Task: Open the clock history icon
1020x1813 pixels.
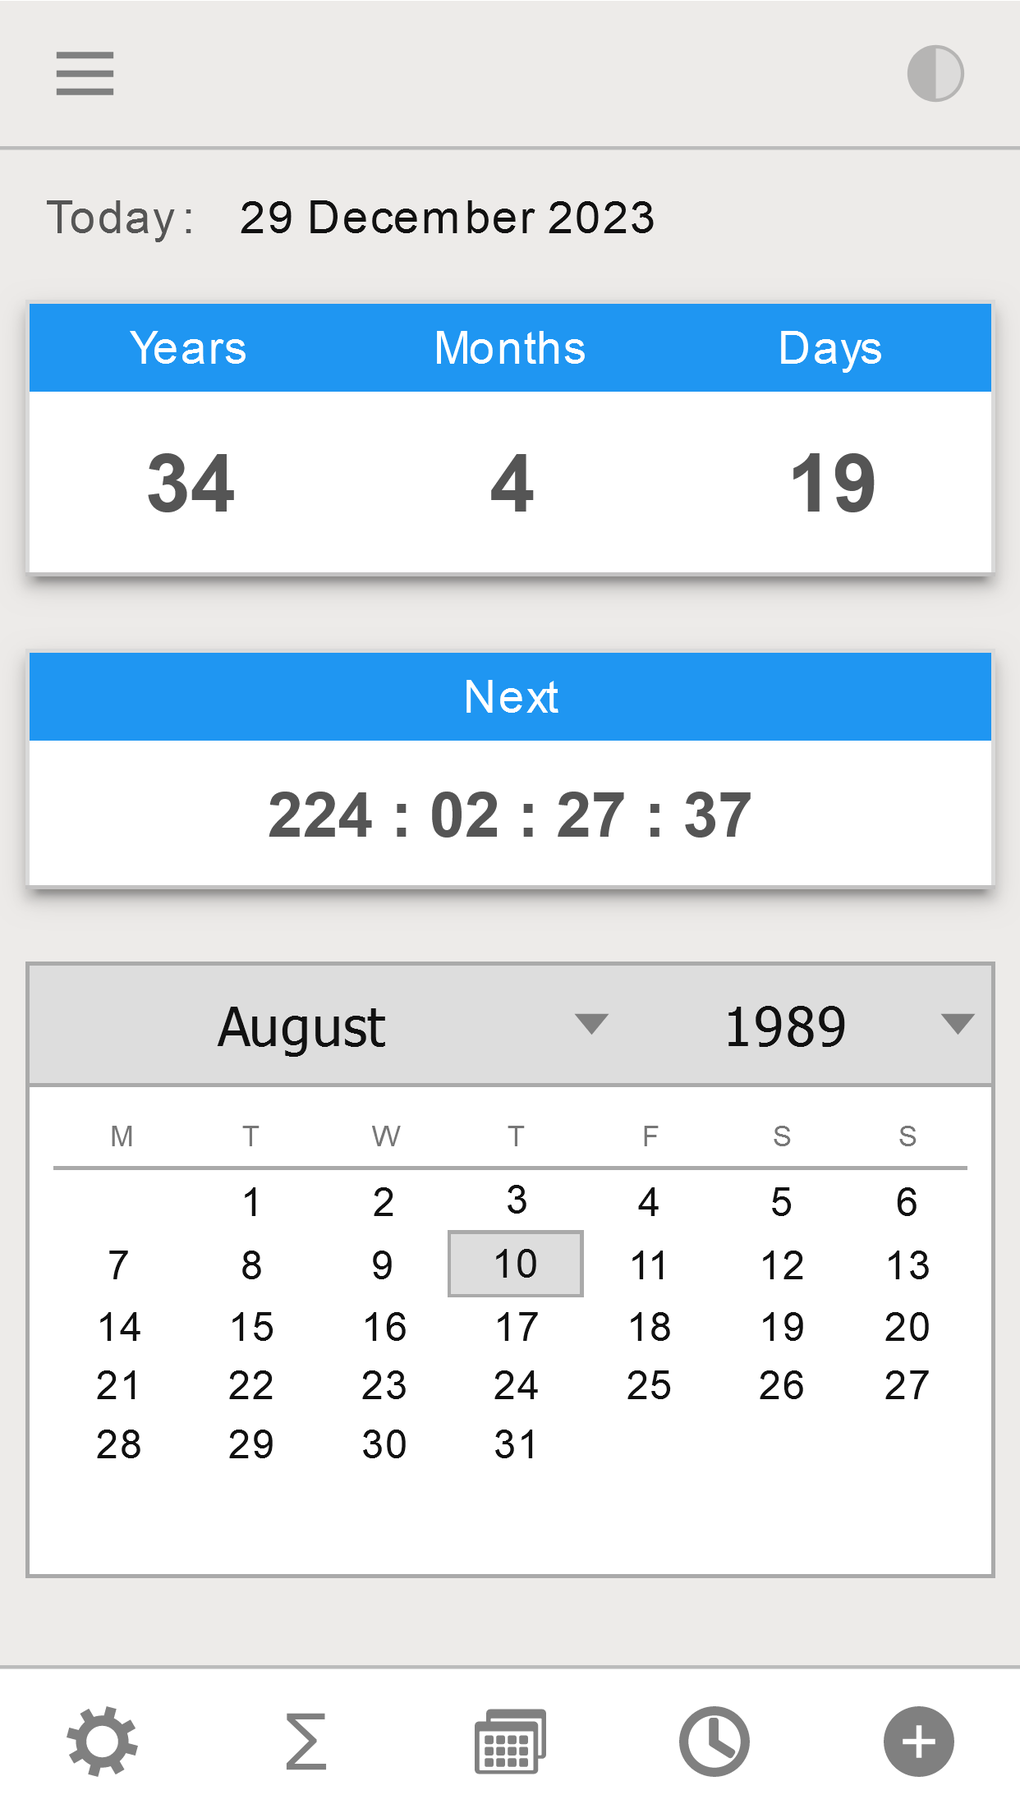Action: 713,1740
